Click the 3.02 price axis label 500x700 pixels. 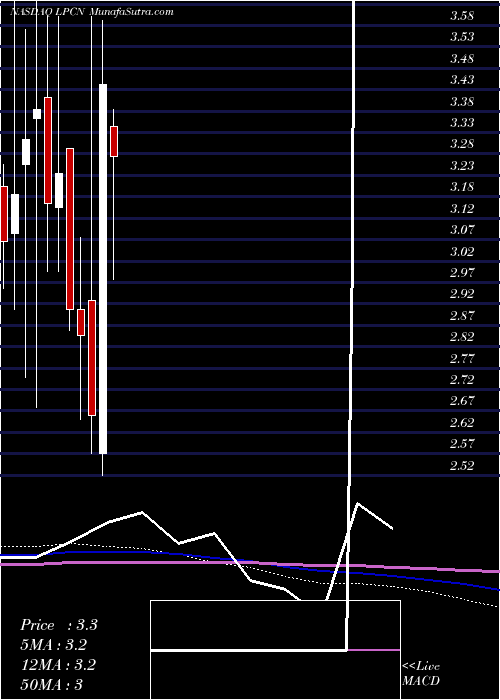[462, 251]
